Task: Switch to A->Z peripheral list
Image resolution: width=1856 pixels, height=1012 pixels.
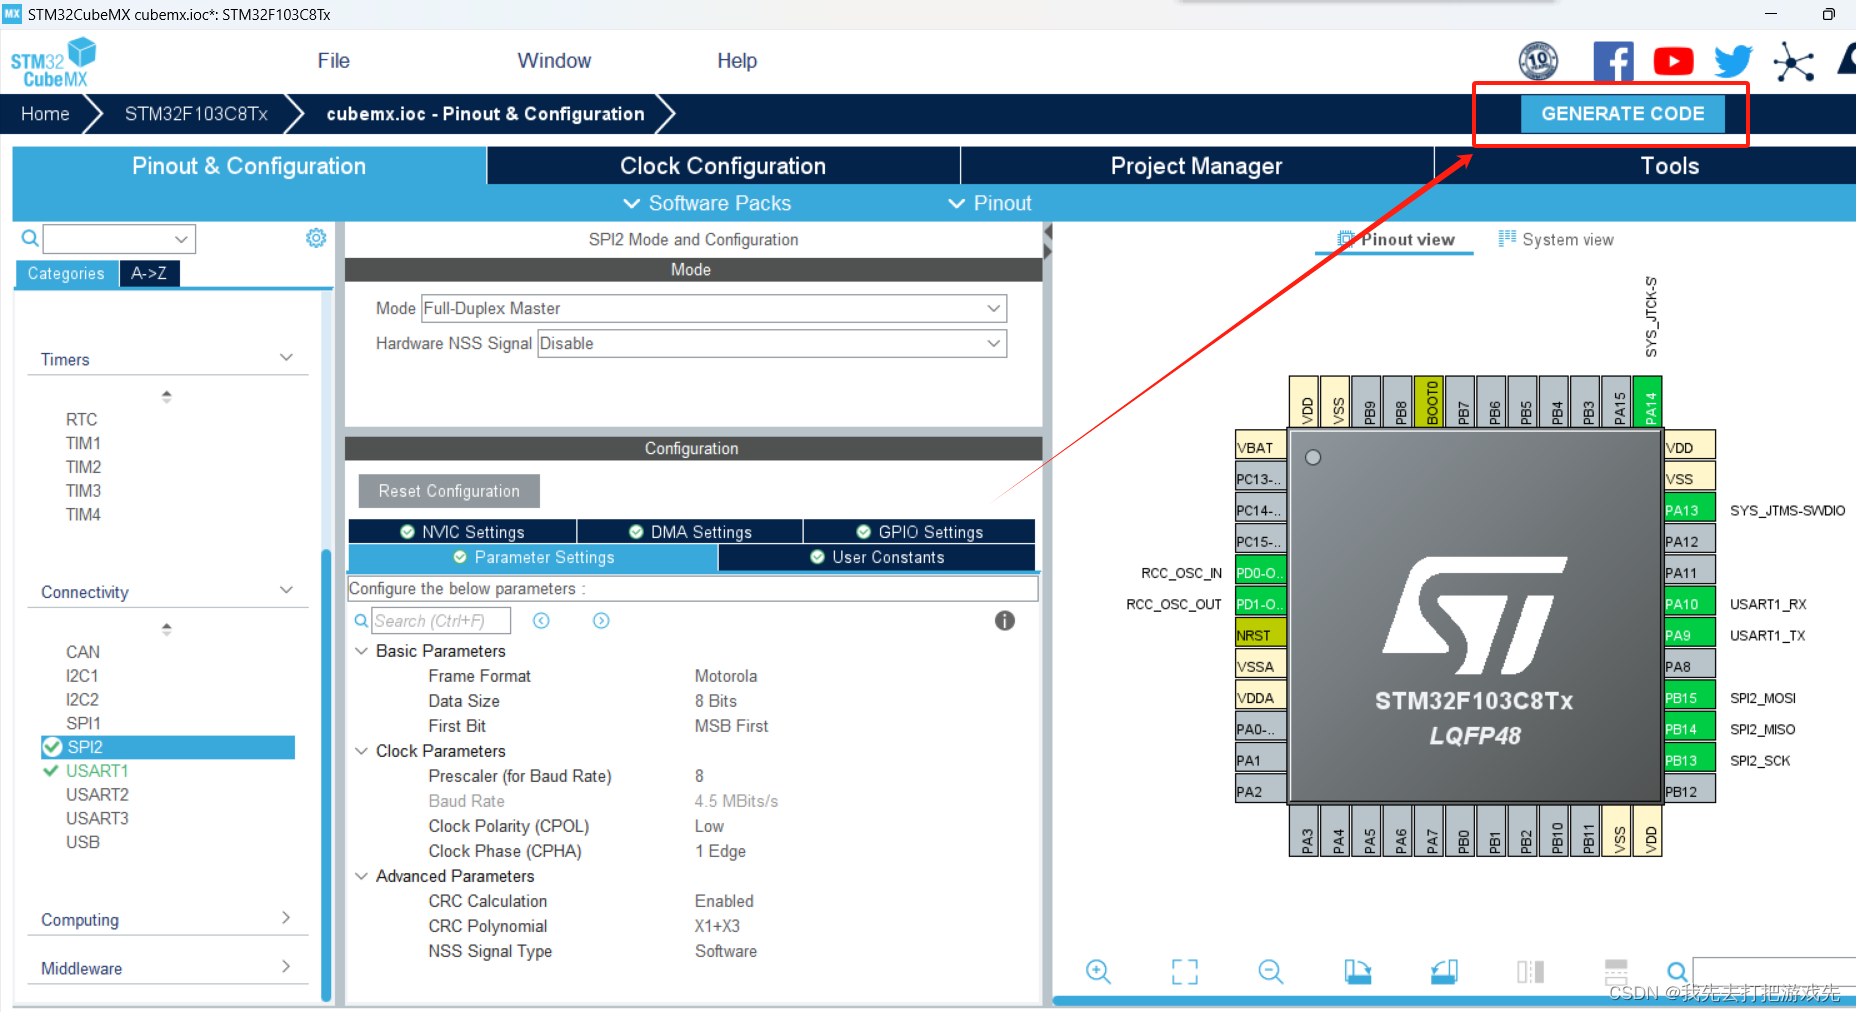Action: click(149, 273)
